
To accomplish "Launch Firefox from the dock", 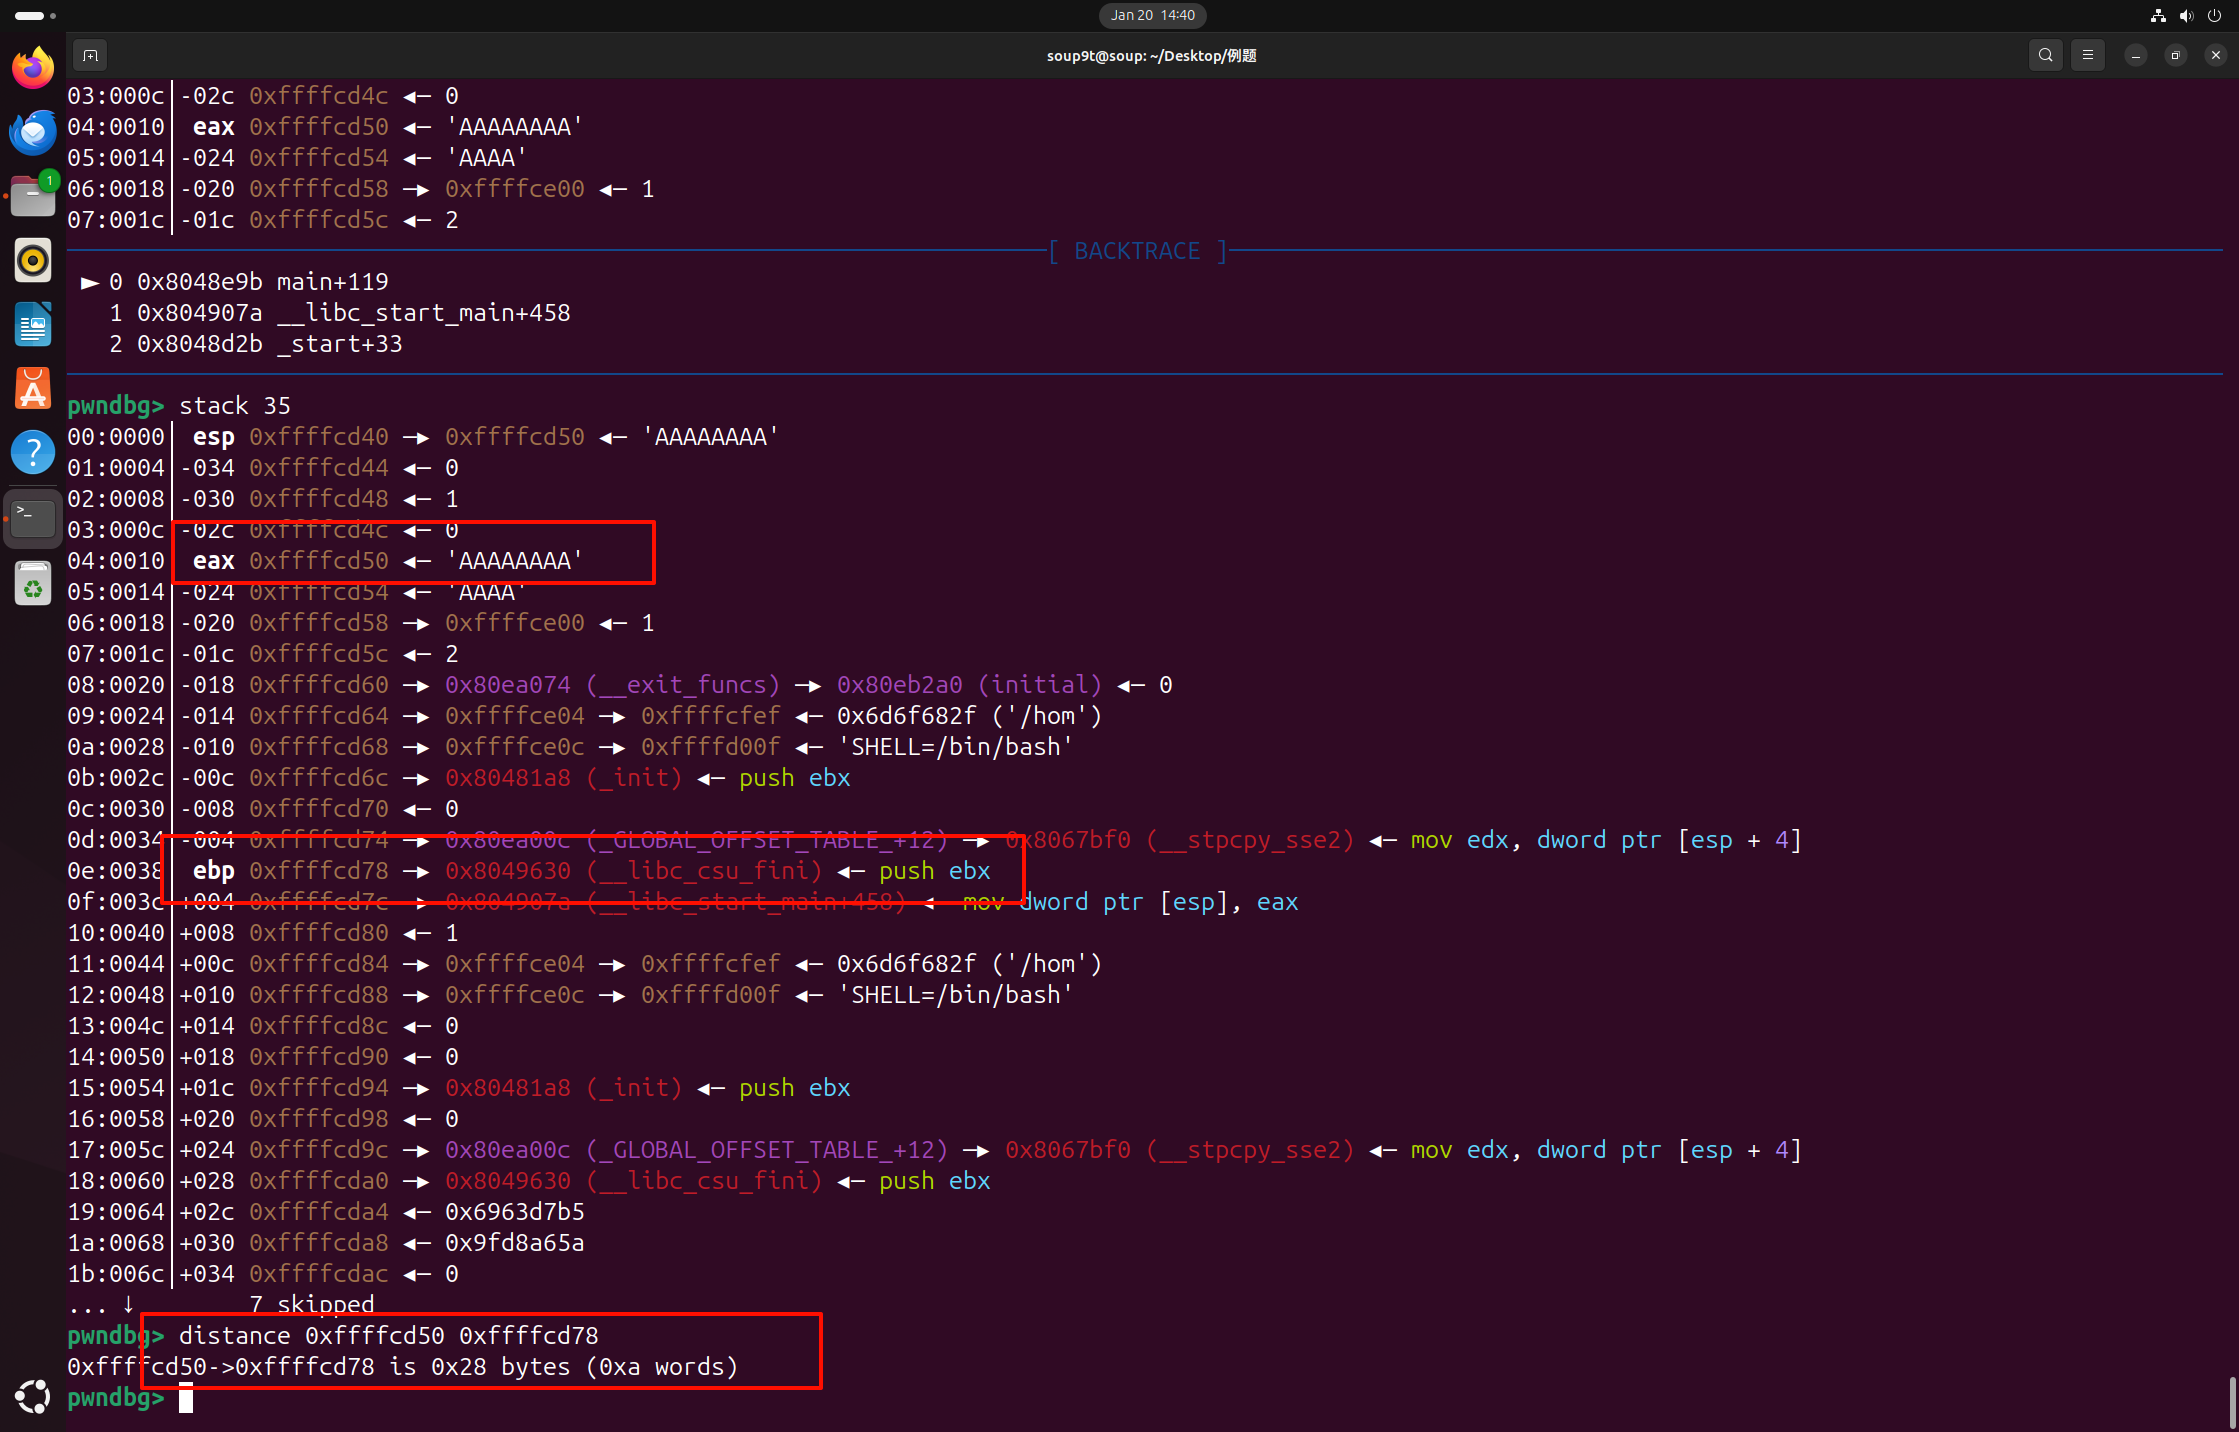I will [x=33, y=68].
